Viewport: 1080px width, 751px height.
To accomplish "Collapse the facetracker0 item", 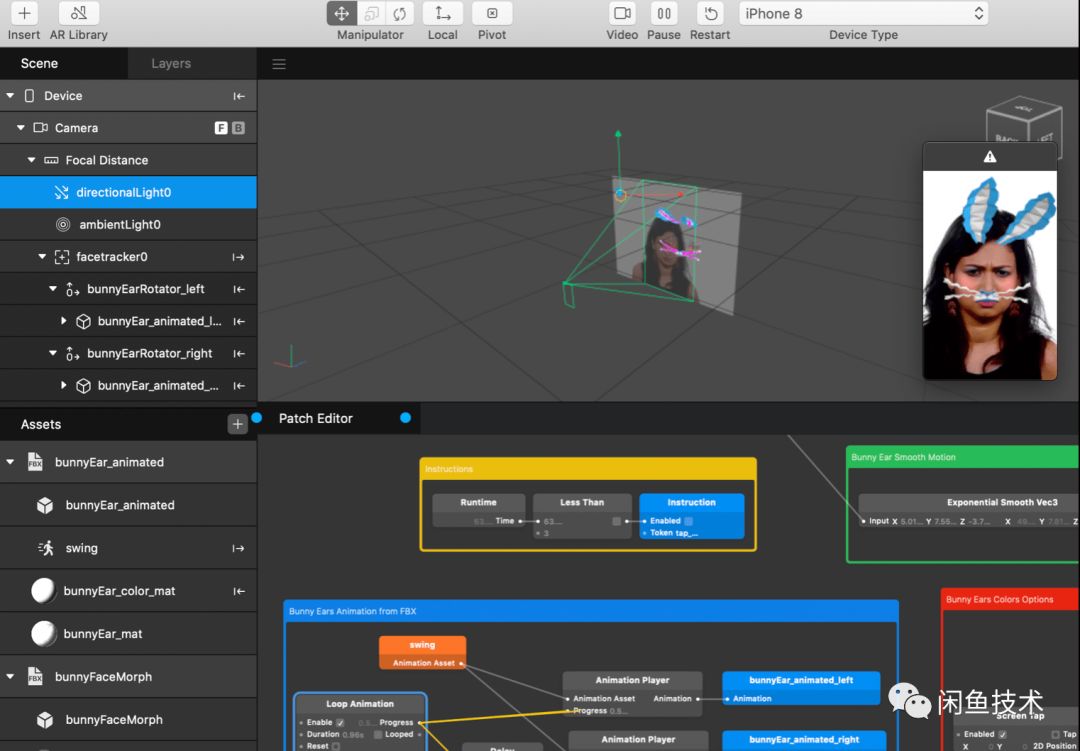I will 42,256.
